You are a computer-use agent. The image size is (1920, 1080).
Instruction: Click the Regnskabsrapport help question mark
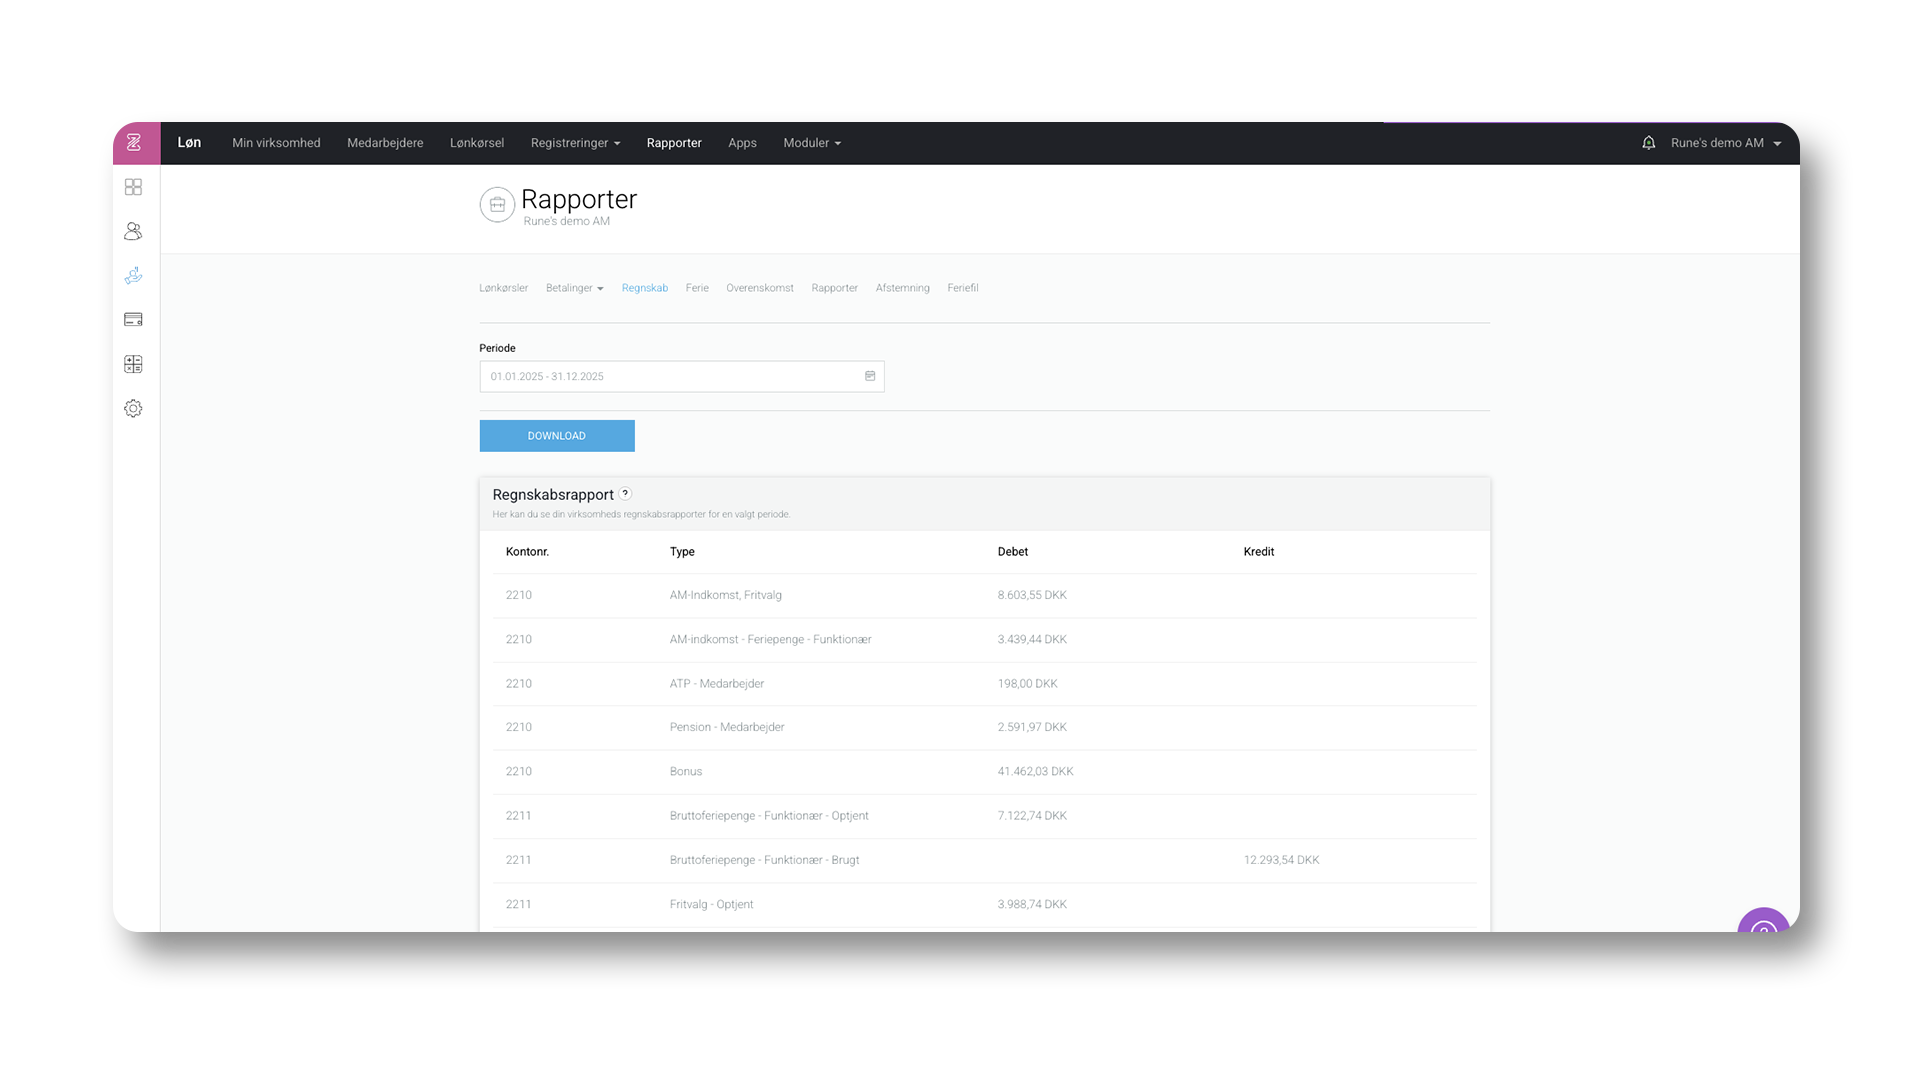625,493
